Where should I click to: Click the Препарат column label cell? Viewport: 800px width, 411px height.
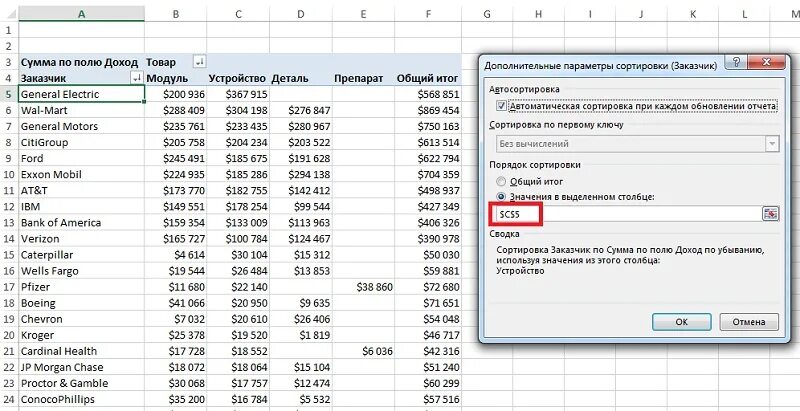[363, 78]
